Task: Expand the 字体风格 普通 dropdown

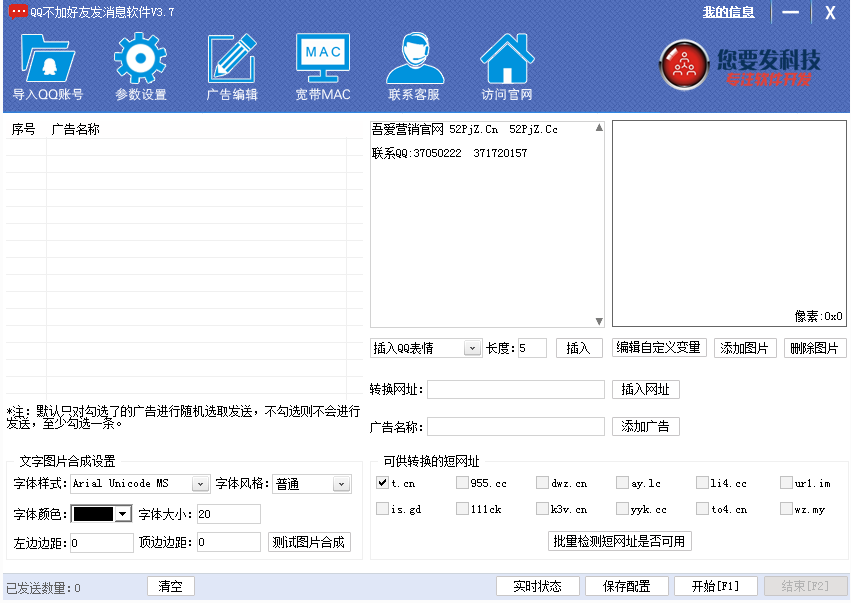Action: 341,484
